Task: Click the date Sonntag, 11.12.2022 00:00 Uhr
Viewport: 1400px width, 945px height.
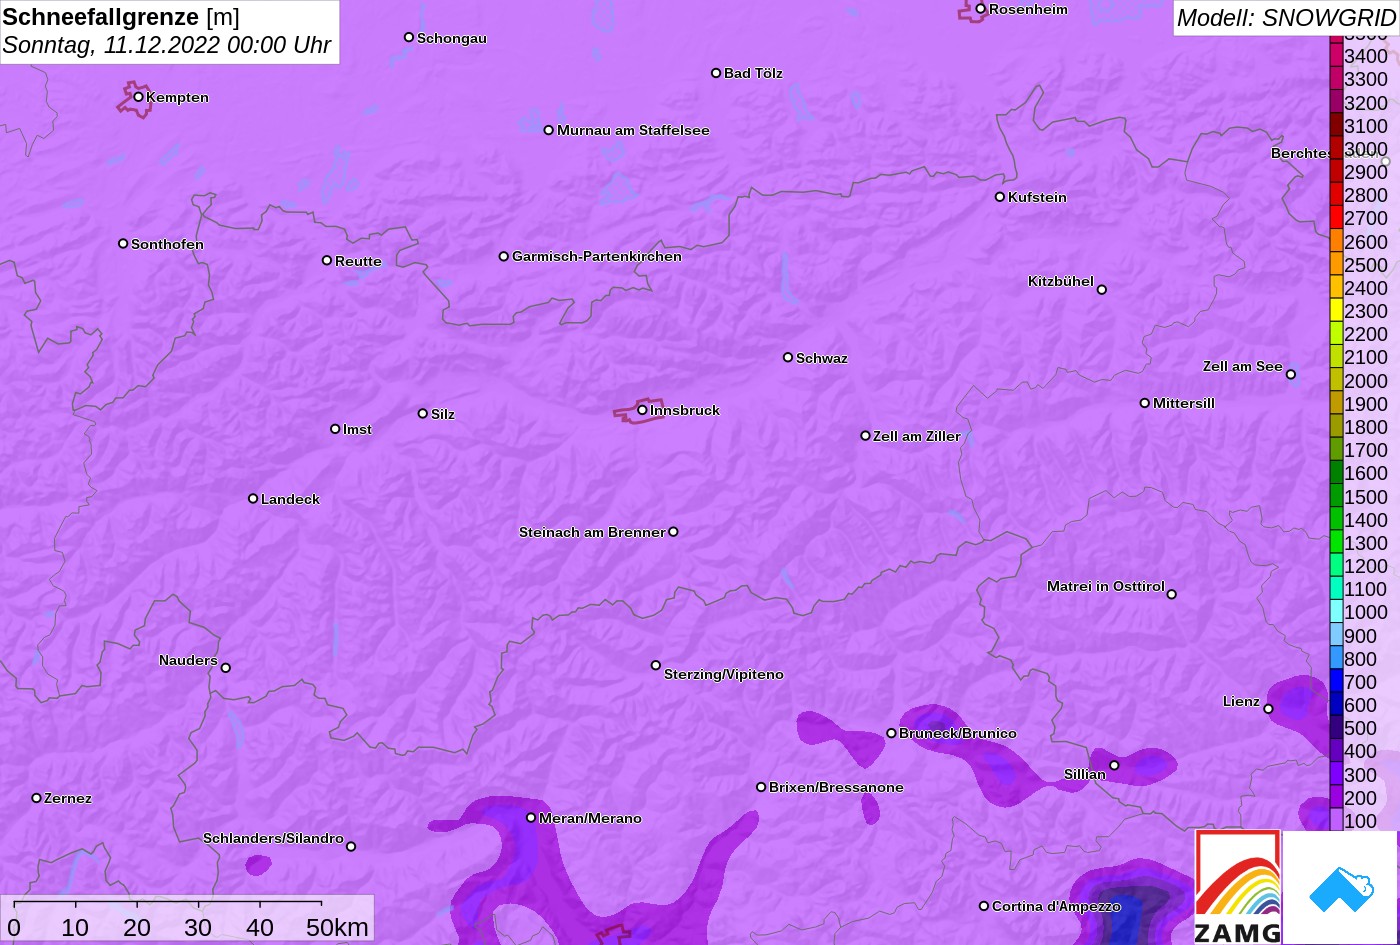Action: coord(167,46)
